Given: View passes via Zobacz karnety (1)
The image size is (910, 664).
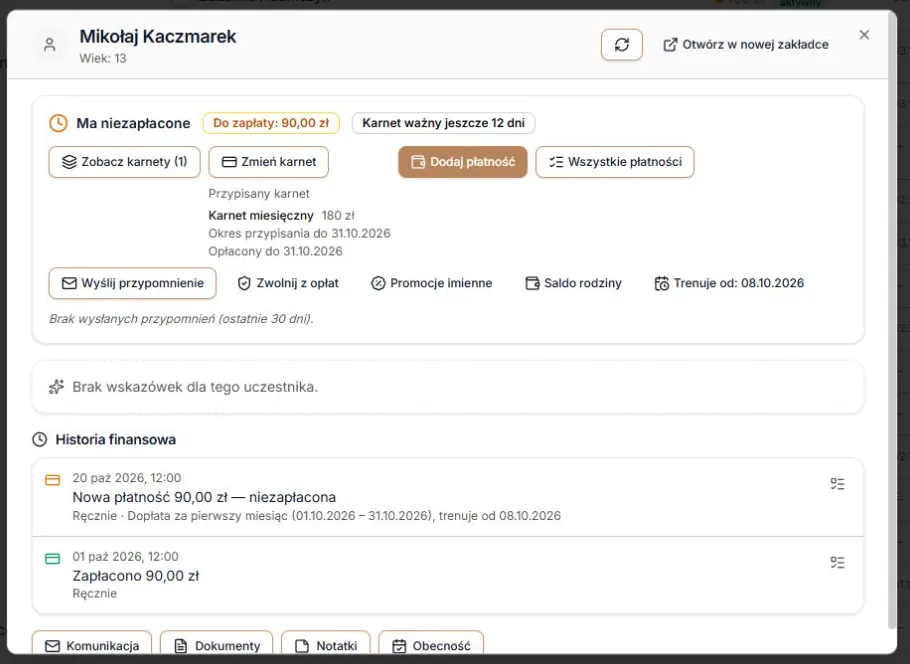Looking at the screenshot, I should (125, 162).
